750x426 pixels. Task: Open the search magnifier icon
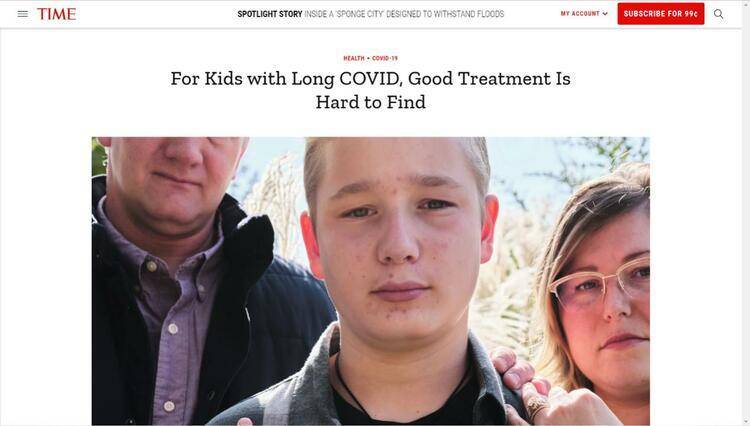point(718,14)
